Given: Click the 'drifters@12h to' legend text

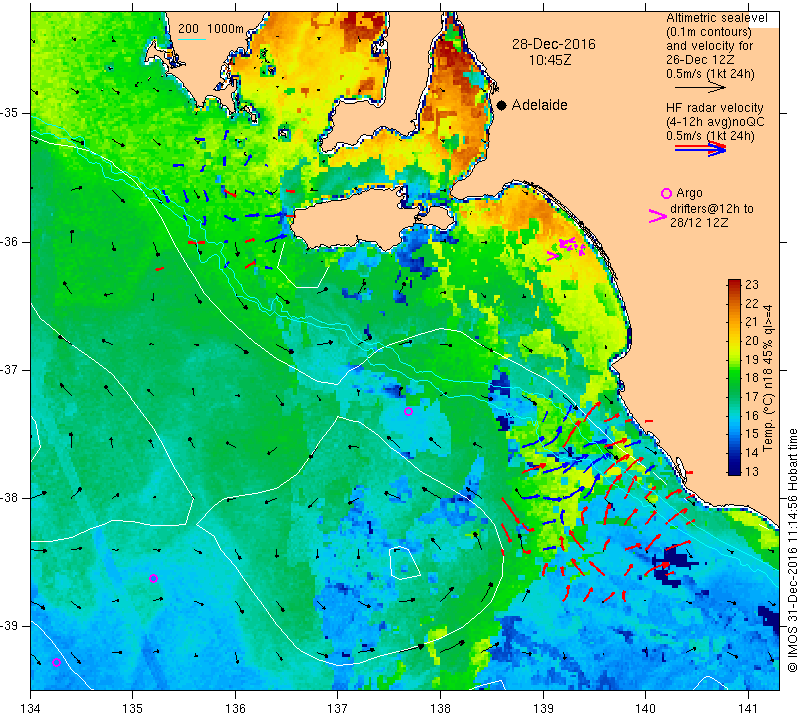Looking at the screenshot, I should pos(711,209).
